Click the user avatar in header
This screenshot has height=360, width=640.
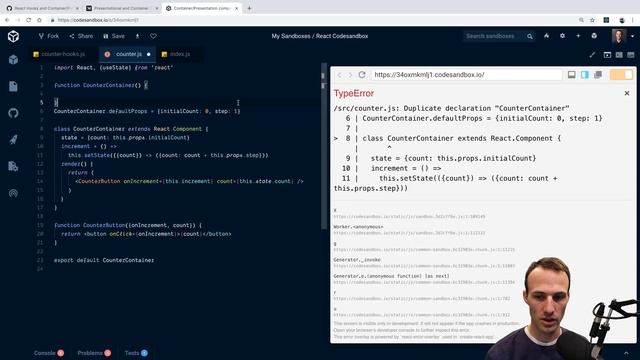click(x=619, y=36)
